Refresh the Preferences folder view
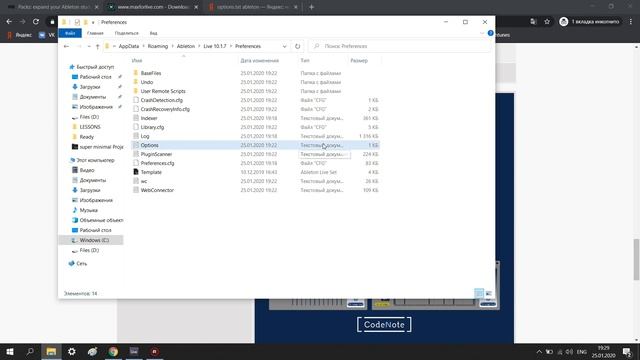Screen dimensions: 640x360 (298, 47)
